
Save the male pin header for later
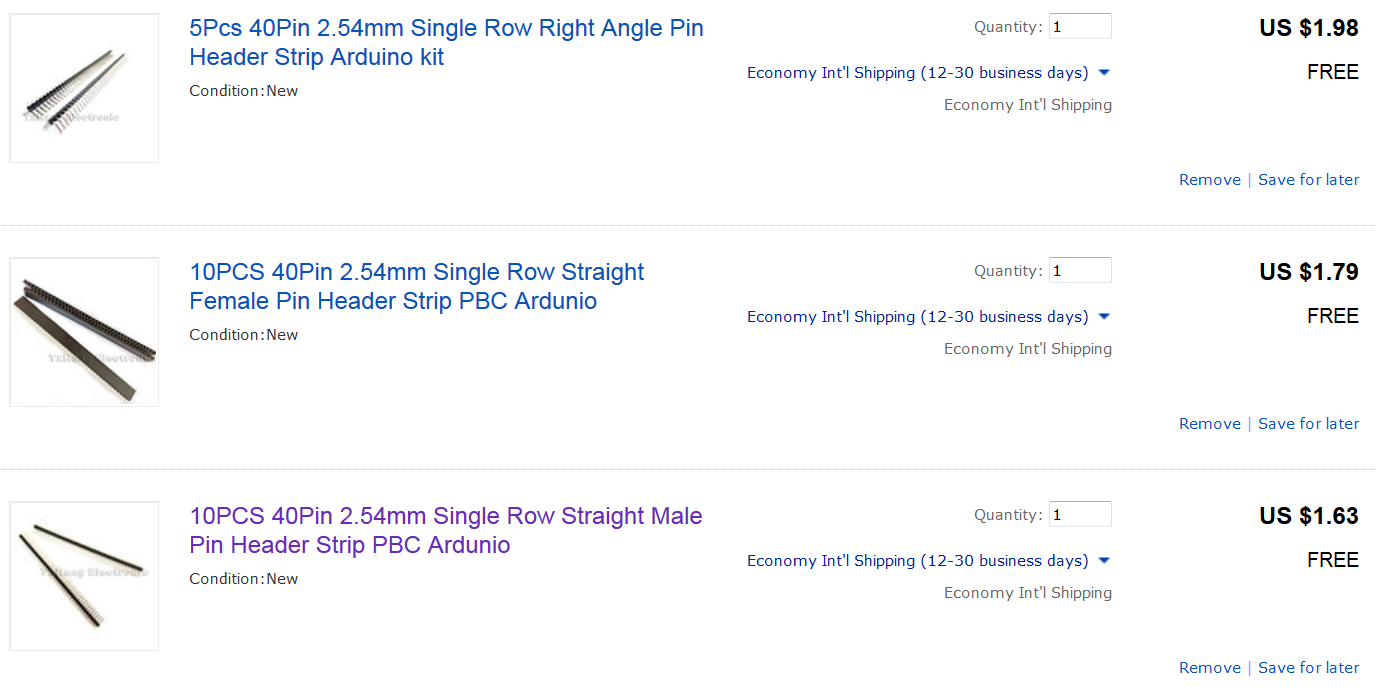(1308, 668)
